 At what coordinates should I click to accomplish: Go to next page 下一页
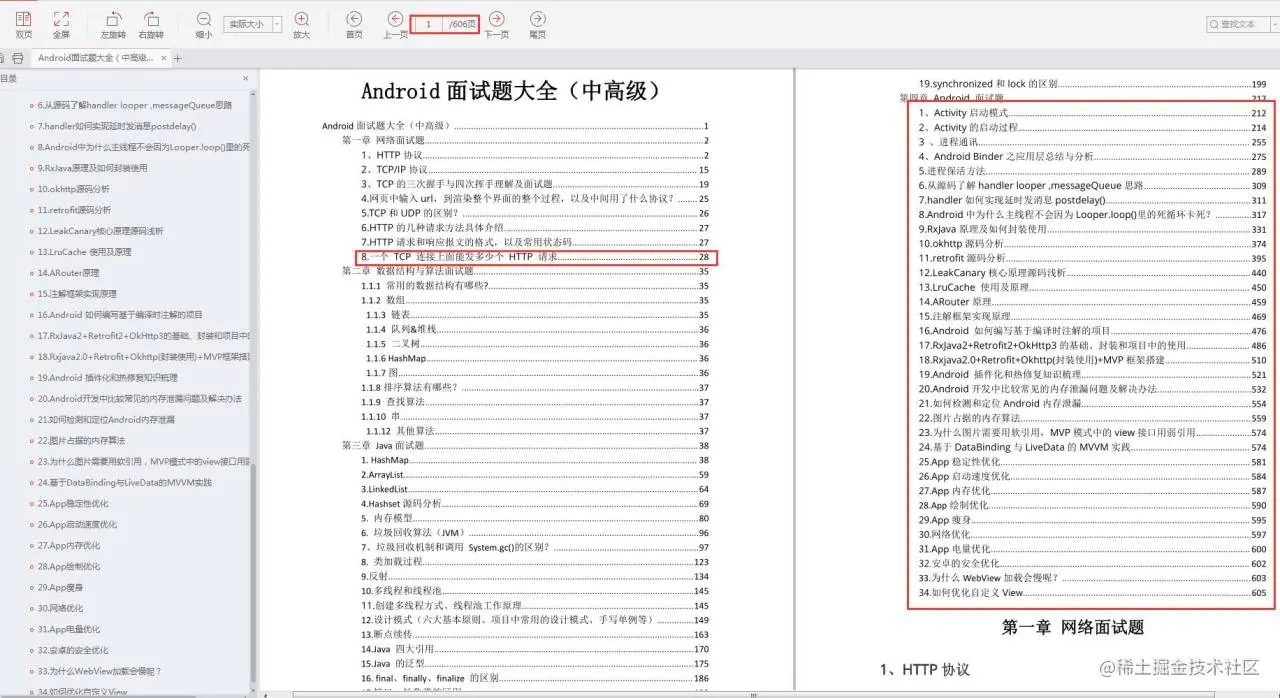tap(496, 24)
